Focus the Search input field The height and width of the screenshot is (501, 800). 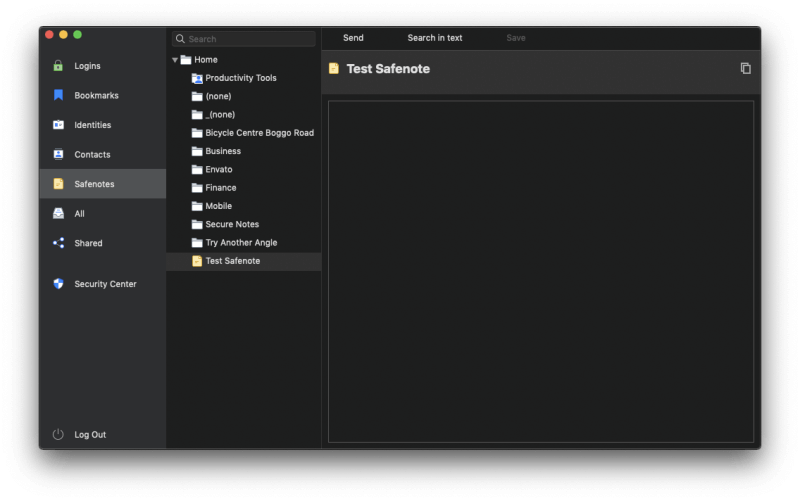click(x=244, y=39)
